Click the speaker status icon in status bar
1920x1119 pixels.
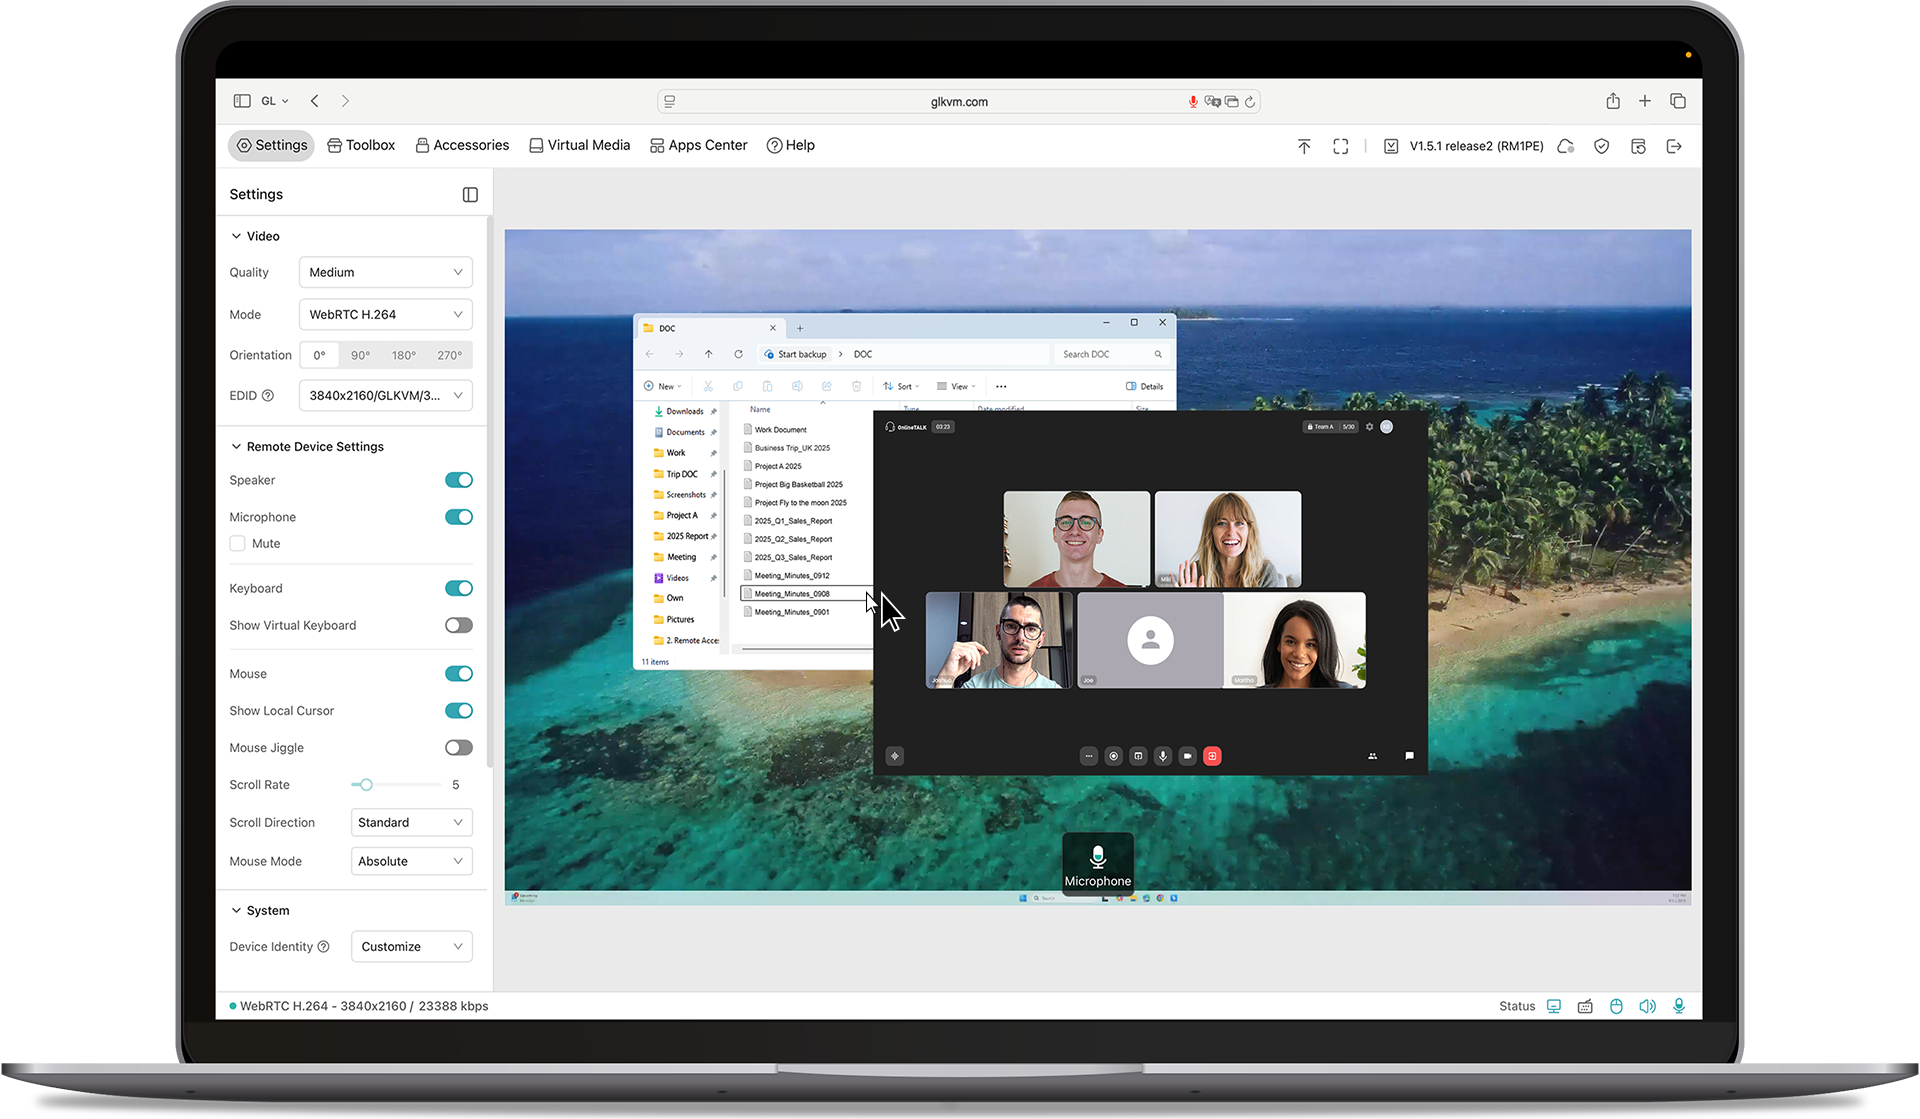[1648, 1006]
